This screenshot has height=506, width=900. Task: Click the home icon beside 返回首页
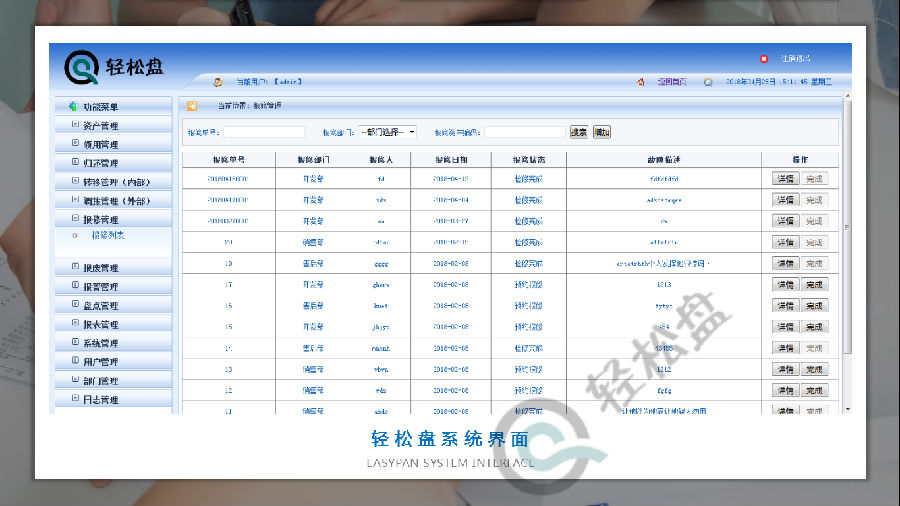click(x=641, y=82)
